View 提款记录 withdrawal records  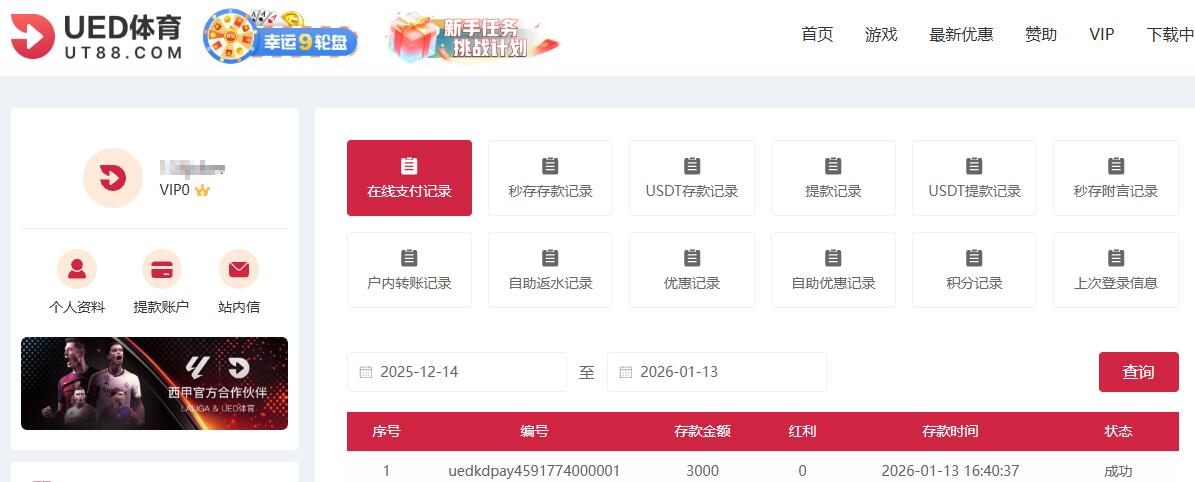click(833, 177)
